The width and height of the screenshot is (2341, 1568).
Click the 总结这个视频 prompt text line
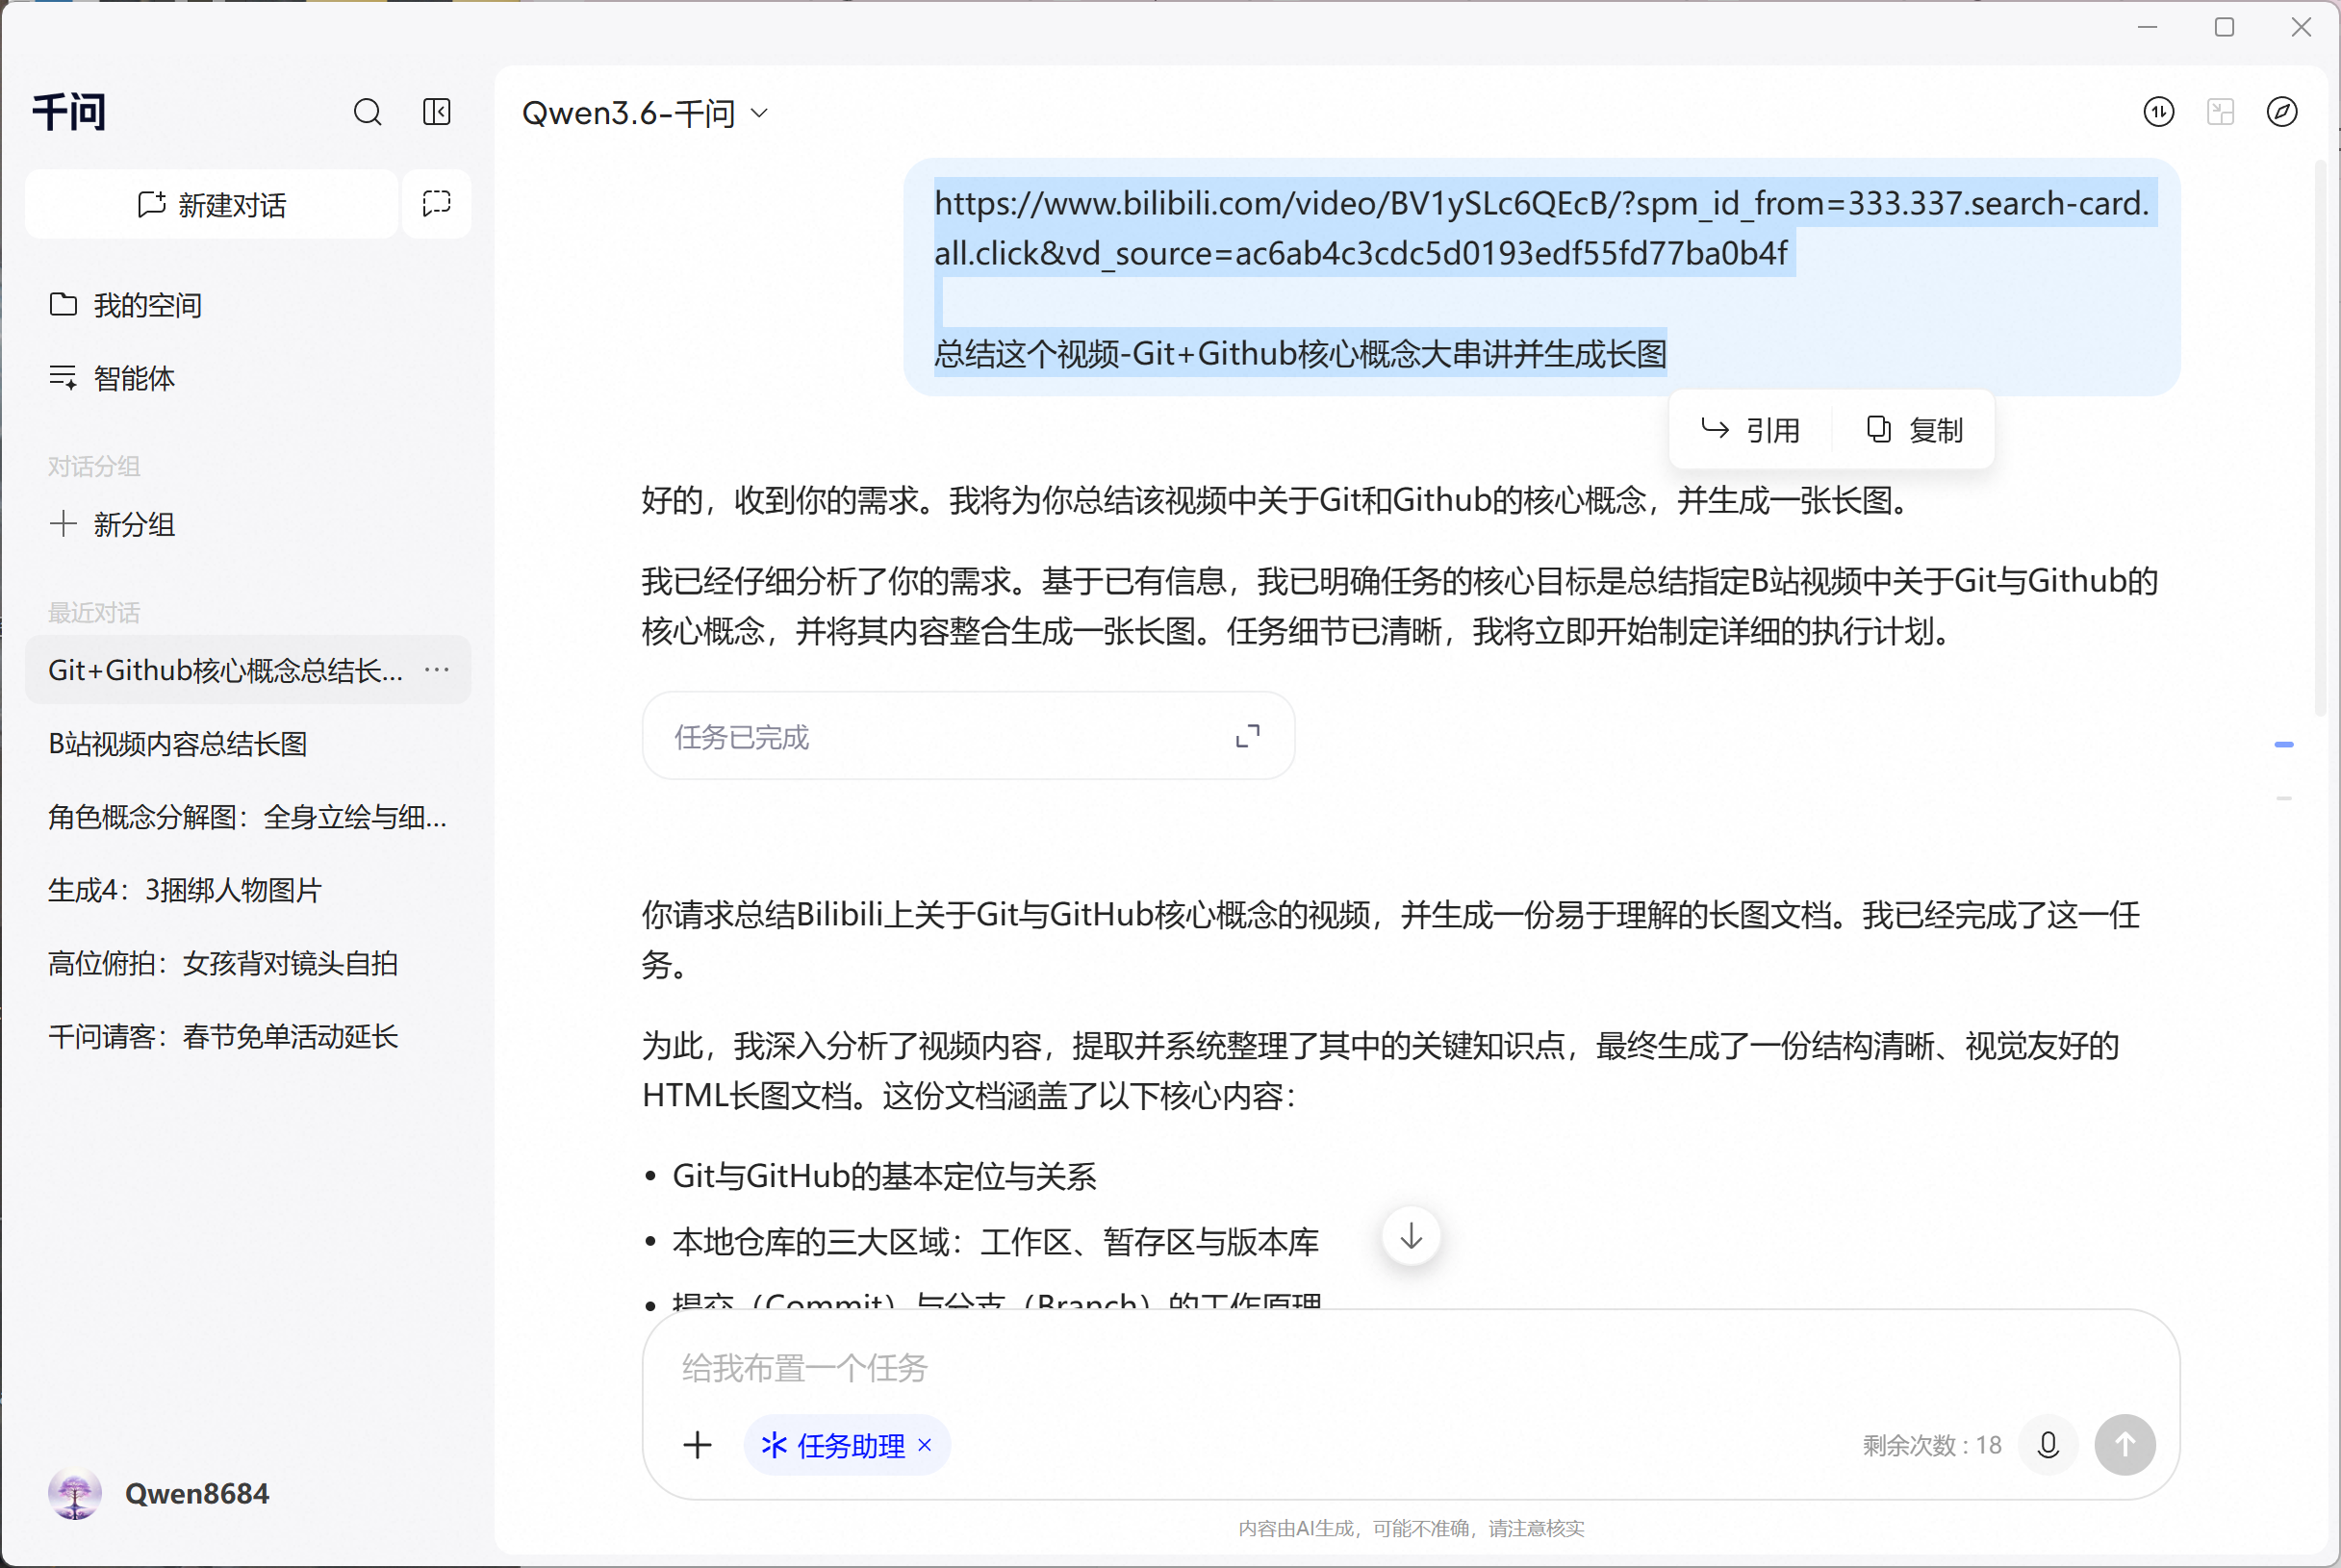point(1300,353)
